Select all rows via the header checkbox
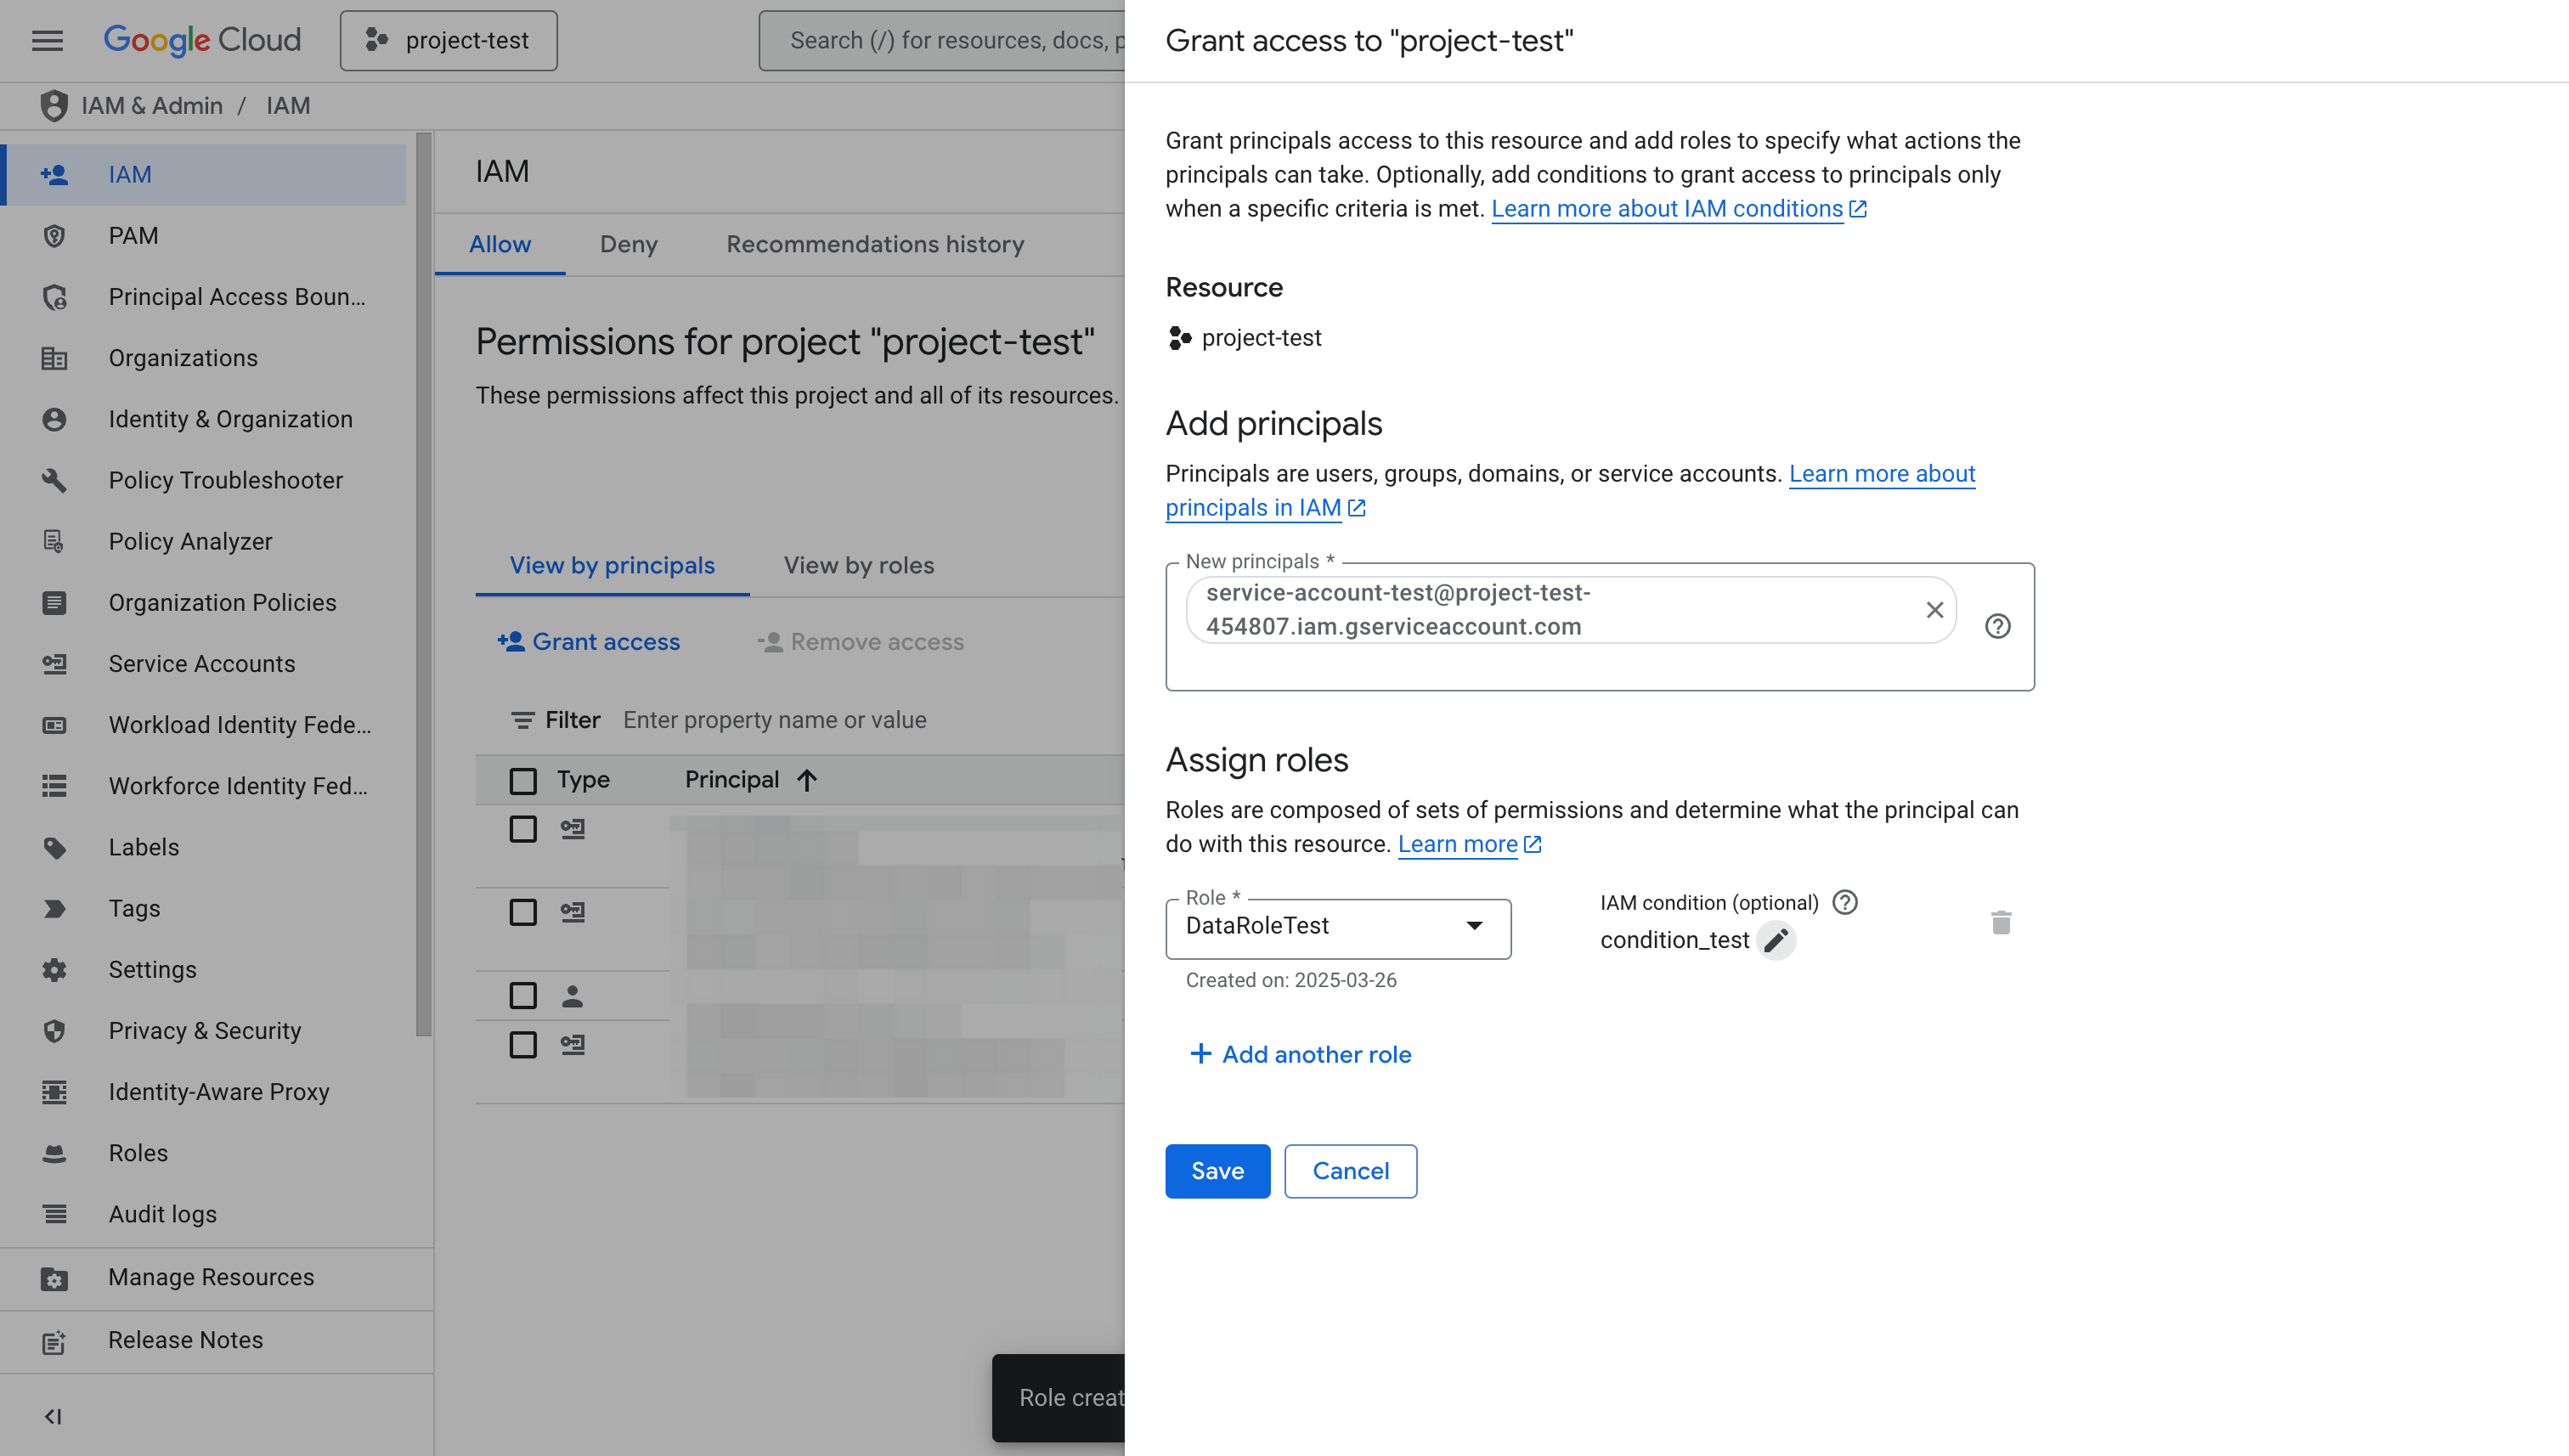 click(x=523, y=780)
